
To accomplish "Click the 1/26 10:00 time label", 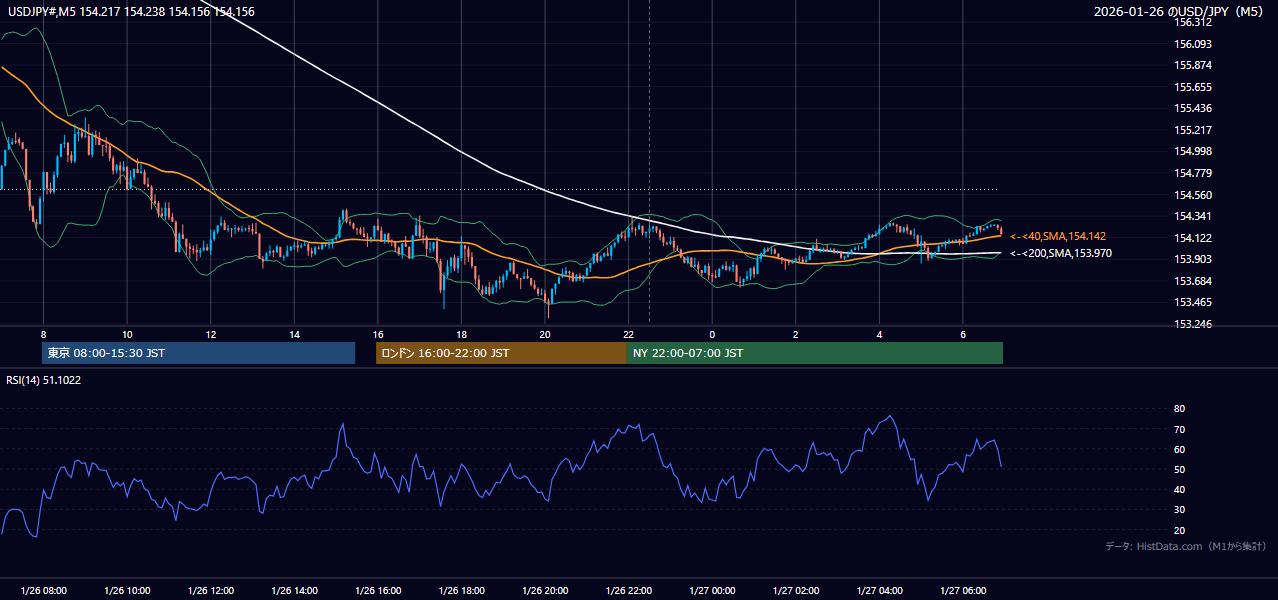I will pyautogui.click(x=127, y=591).
